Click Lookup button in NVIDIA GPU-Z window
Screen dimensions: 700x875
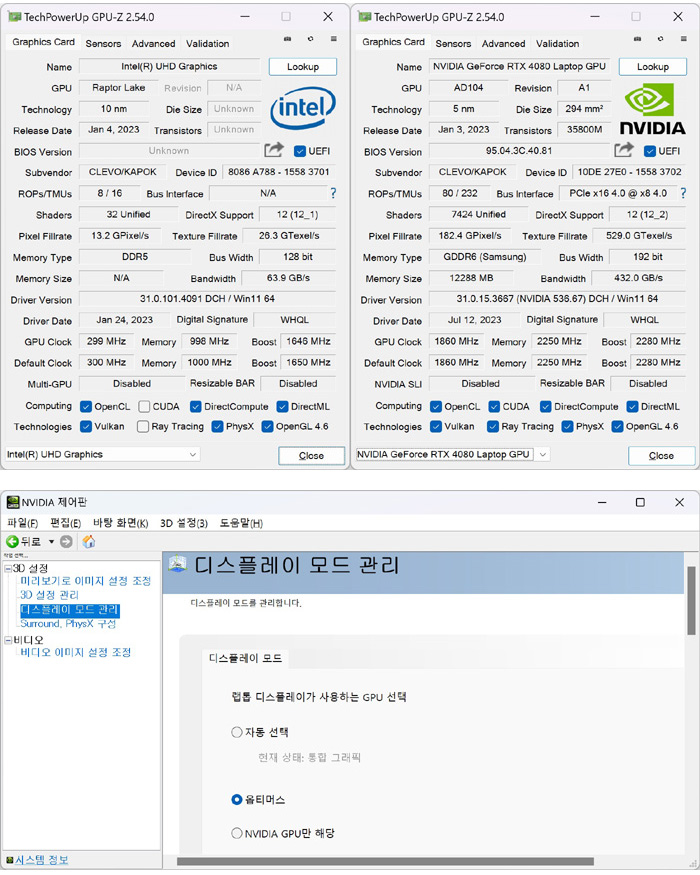[x=653, y=66]
